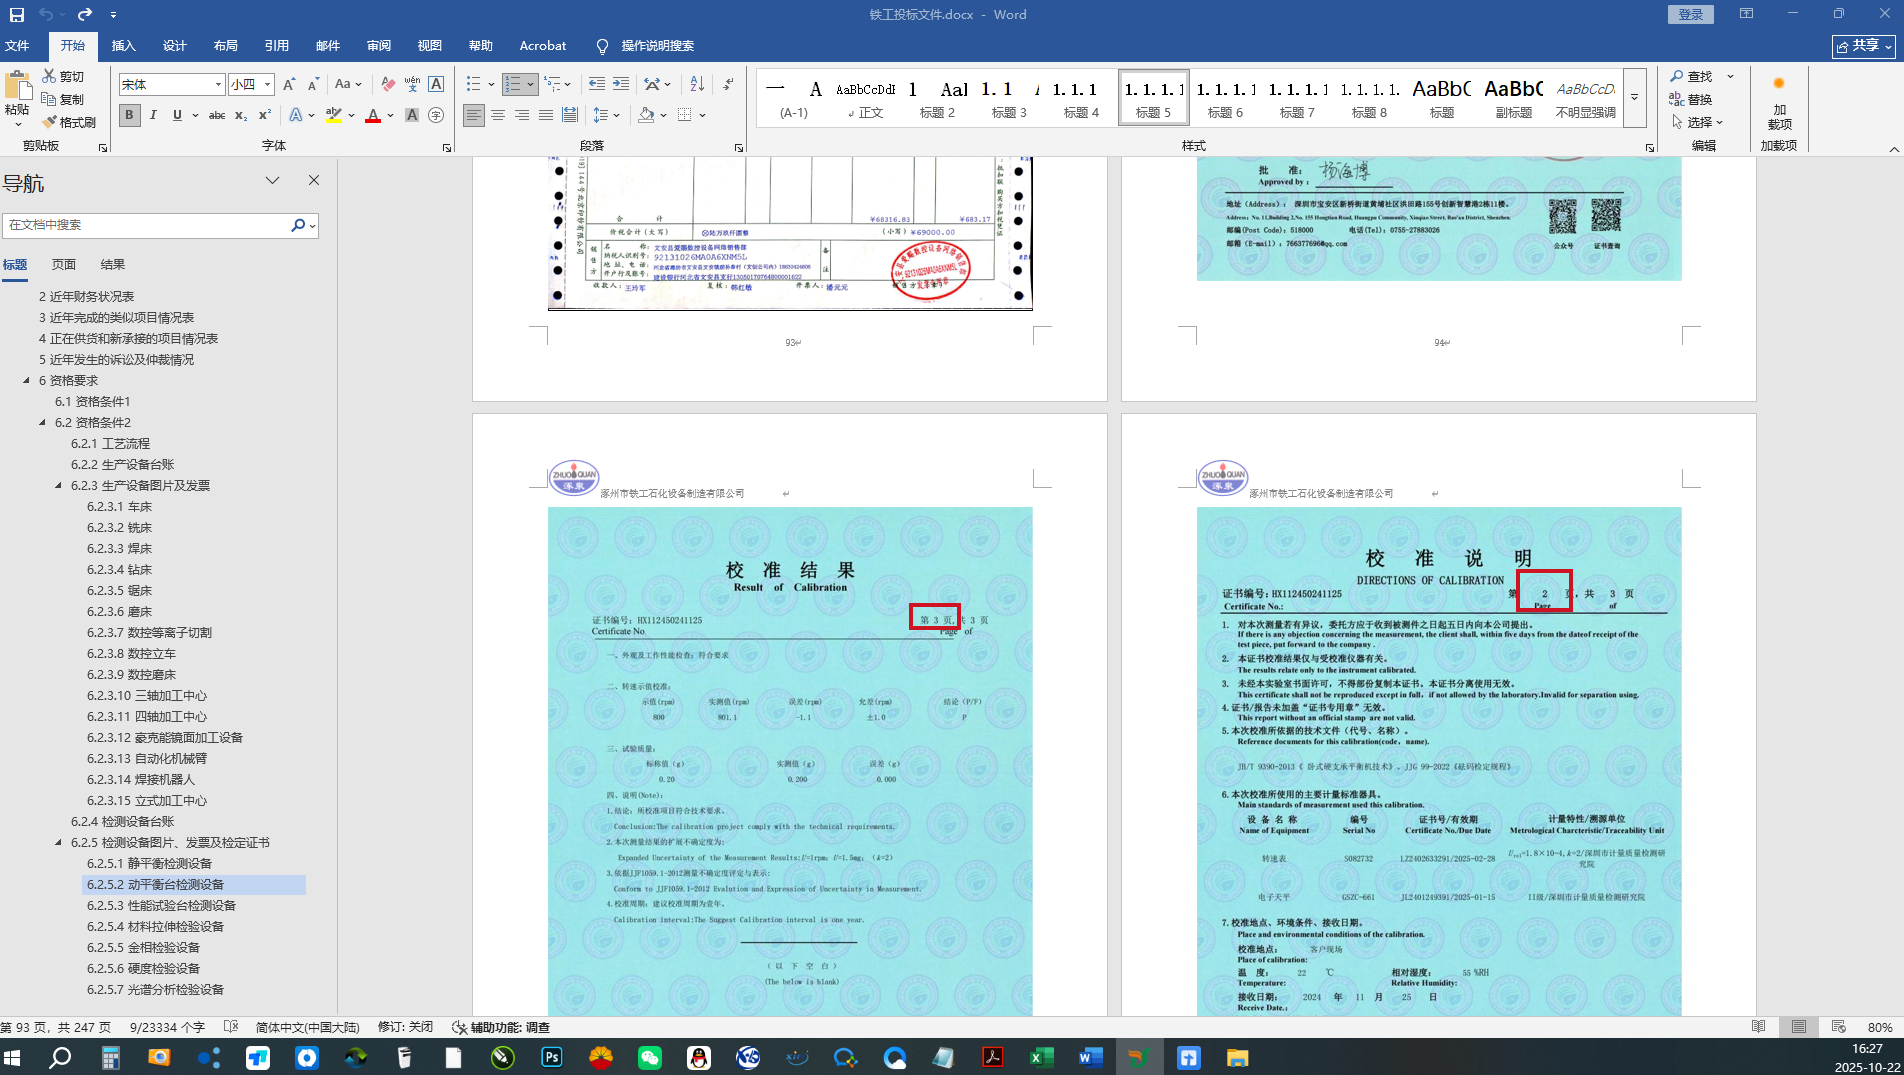Image resolution: width=1904 pixels, height=1075 pixels.
Task: Decrease paragraph indent
Action: (x=597, y=84)
